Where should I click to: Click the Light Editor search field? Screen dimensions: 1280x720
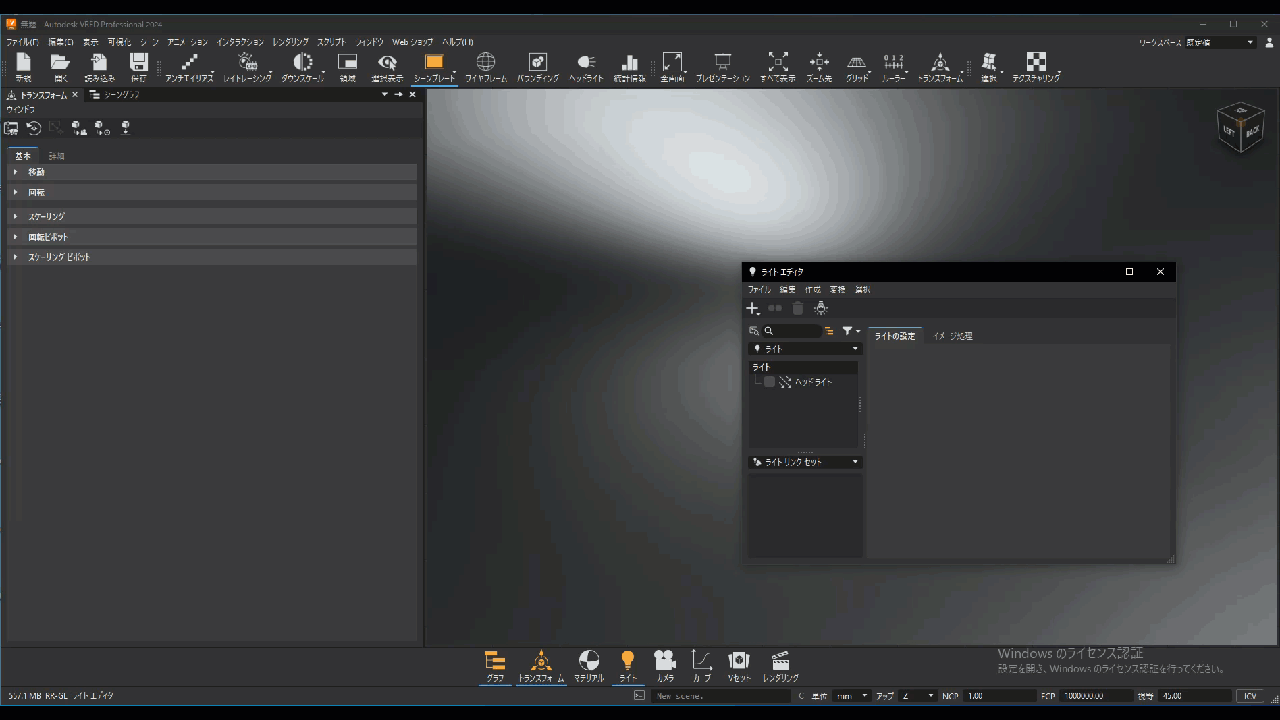click(x=792, y=331)
